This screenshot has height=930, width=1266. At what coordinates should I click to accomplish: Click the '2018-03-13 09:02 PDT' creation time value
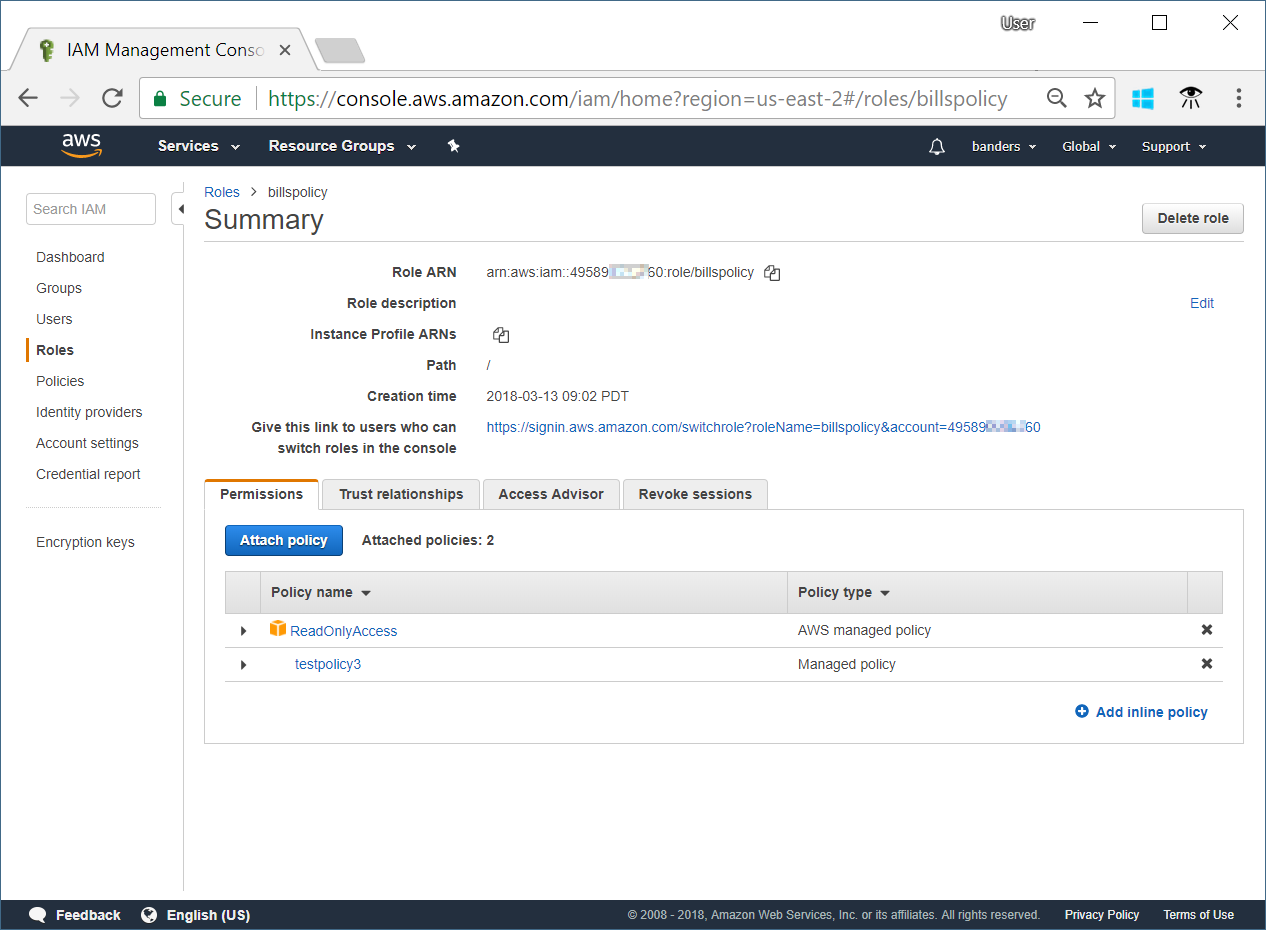pos(558,396)
